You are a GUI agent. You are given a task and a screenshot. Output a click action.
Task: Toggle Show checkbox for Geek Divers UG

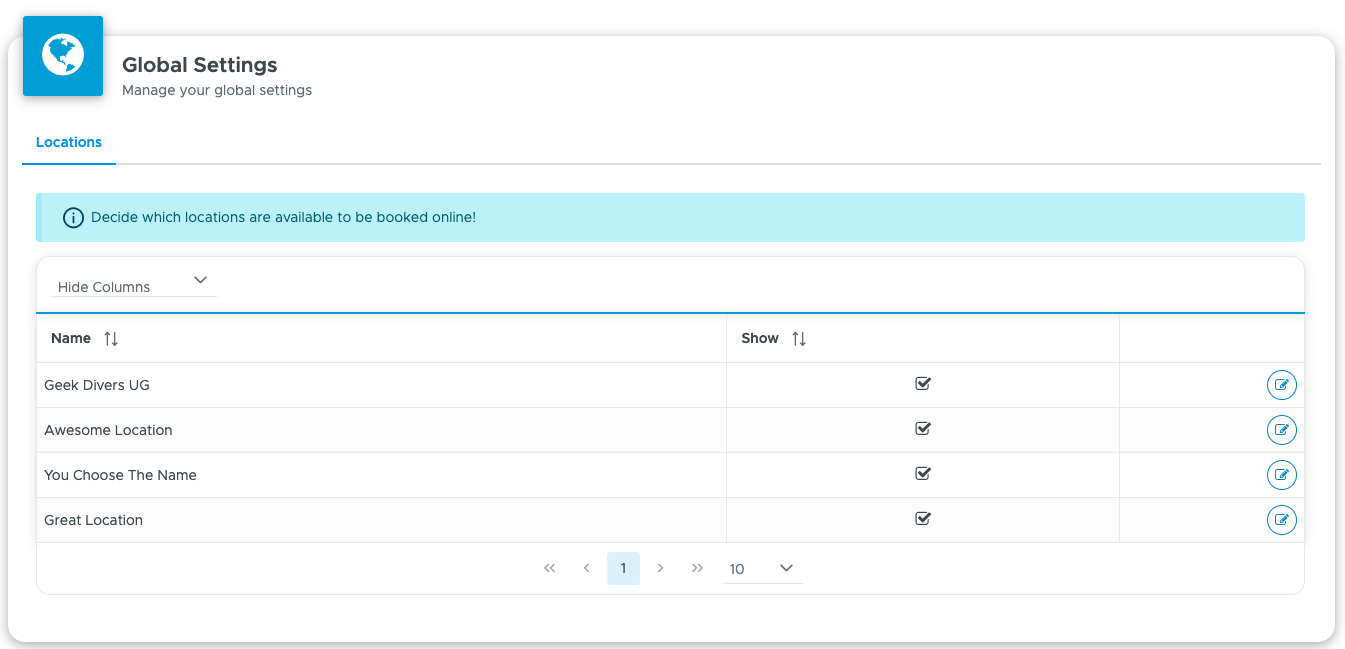(923, 384)
